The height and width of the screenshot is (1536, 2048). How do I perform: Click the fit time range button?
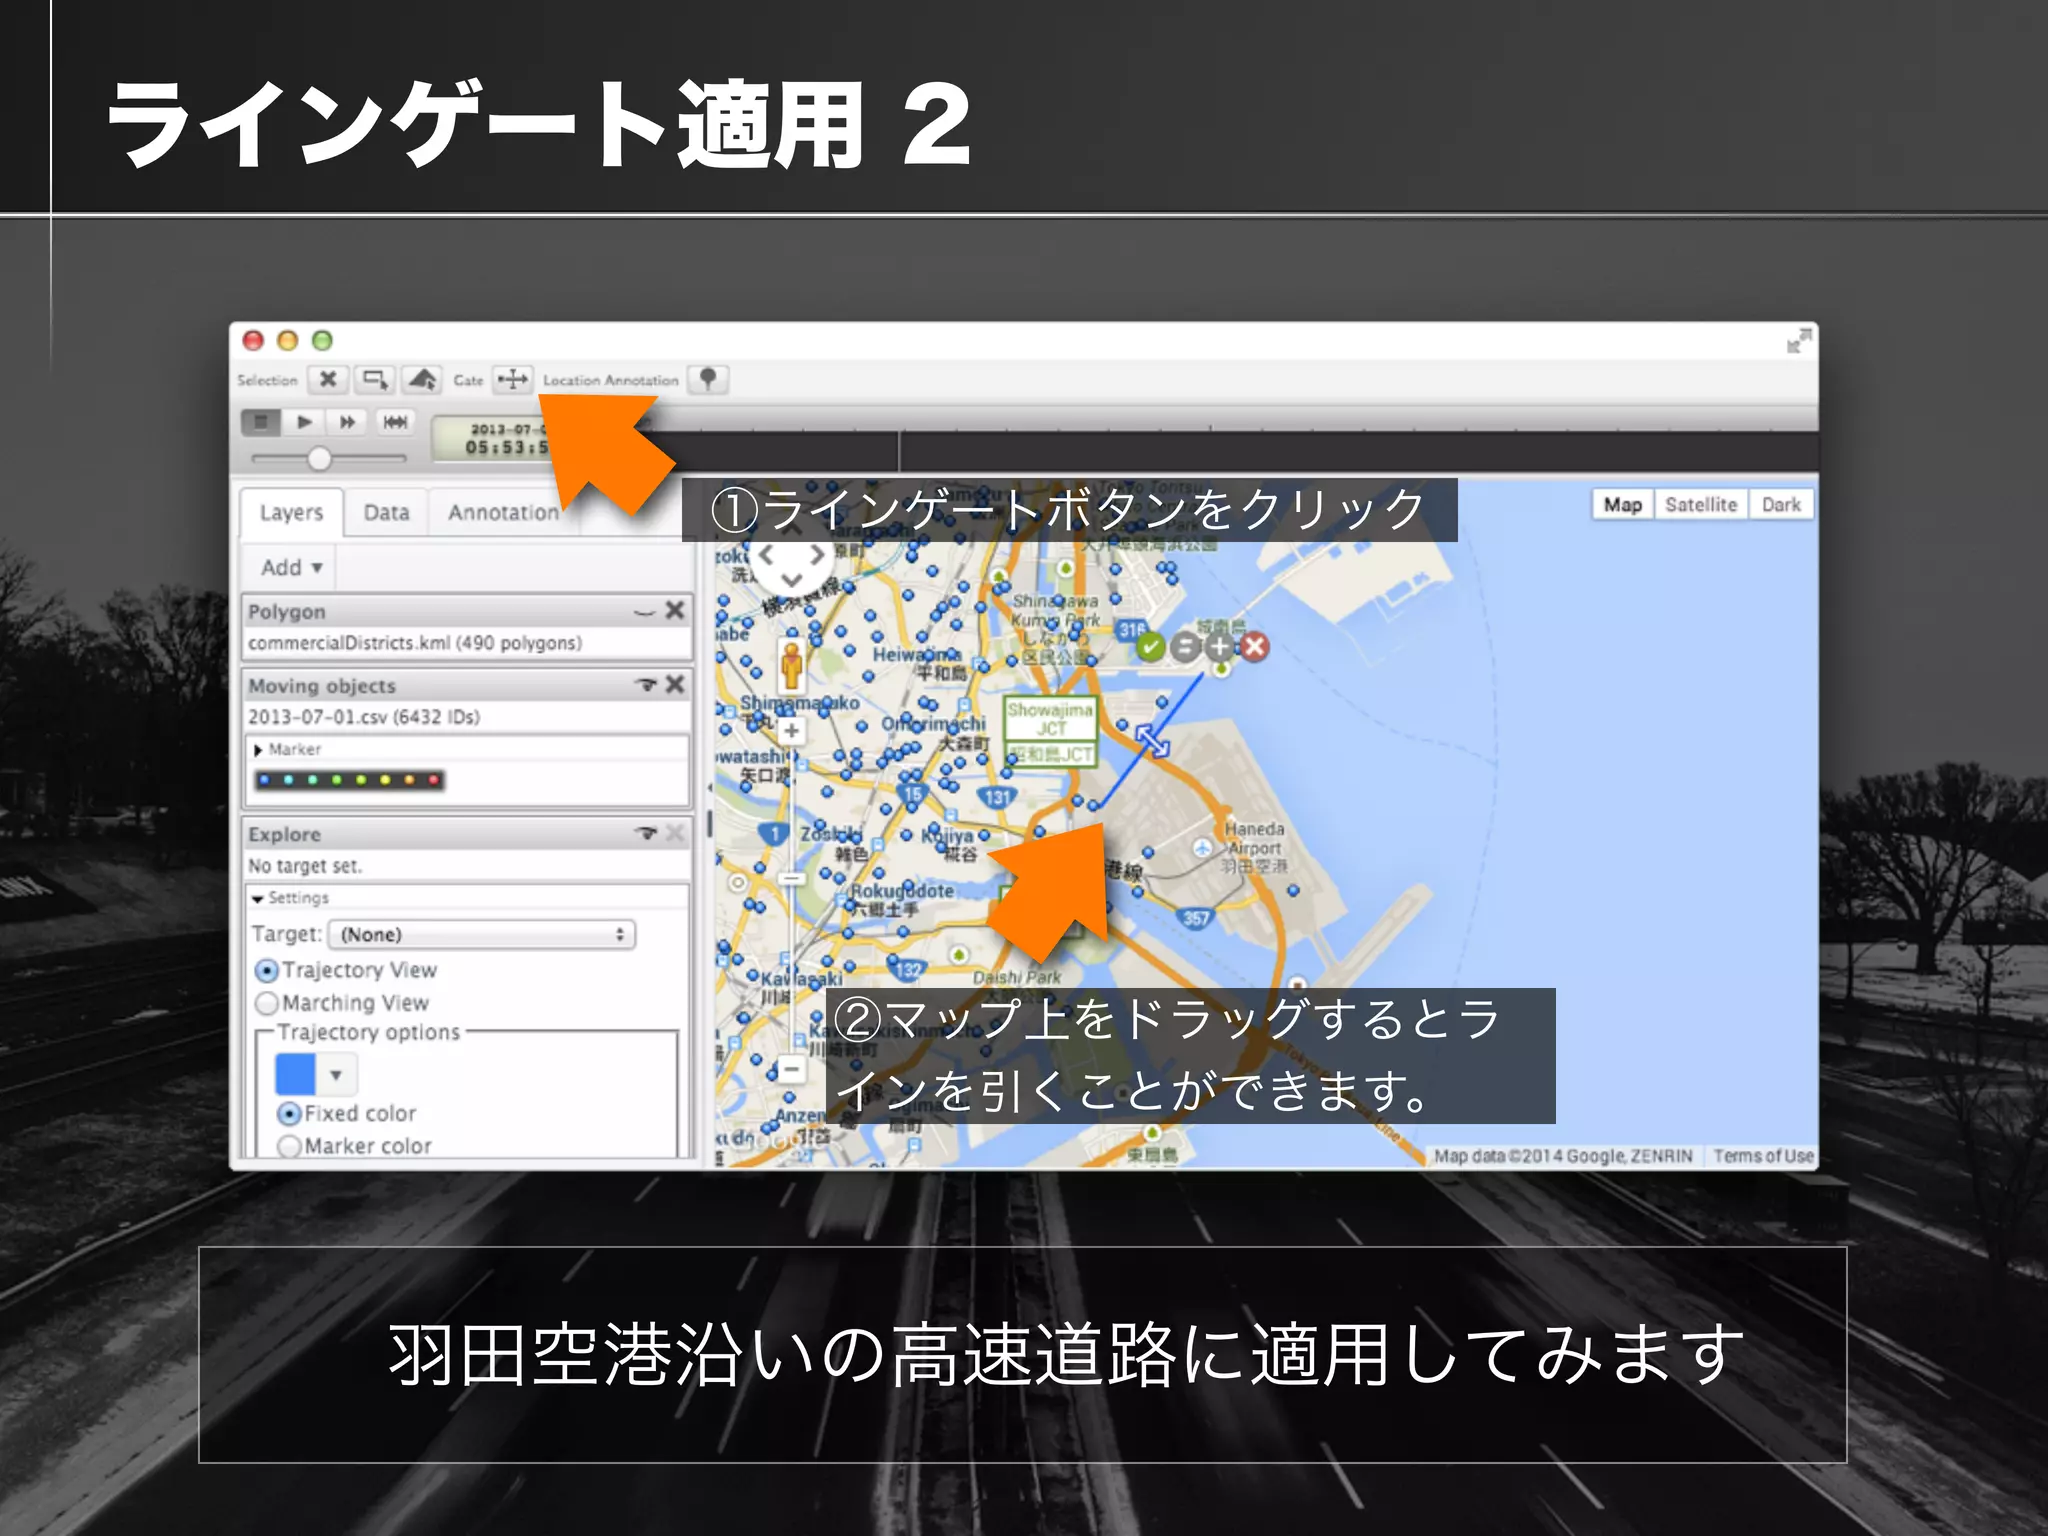pos(395,422)
